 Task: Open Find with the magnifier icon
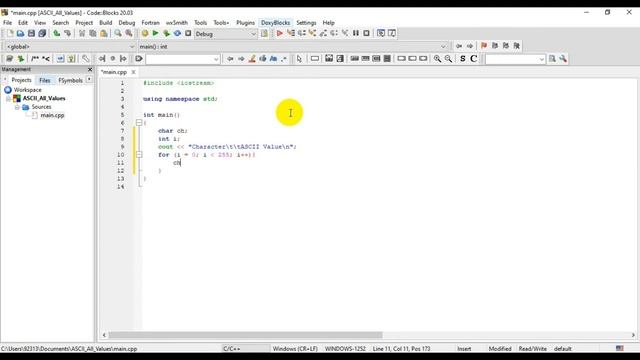click(118, 33)
